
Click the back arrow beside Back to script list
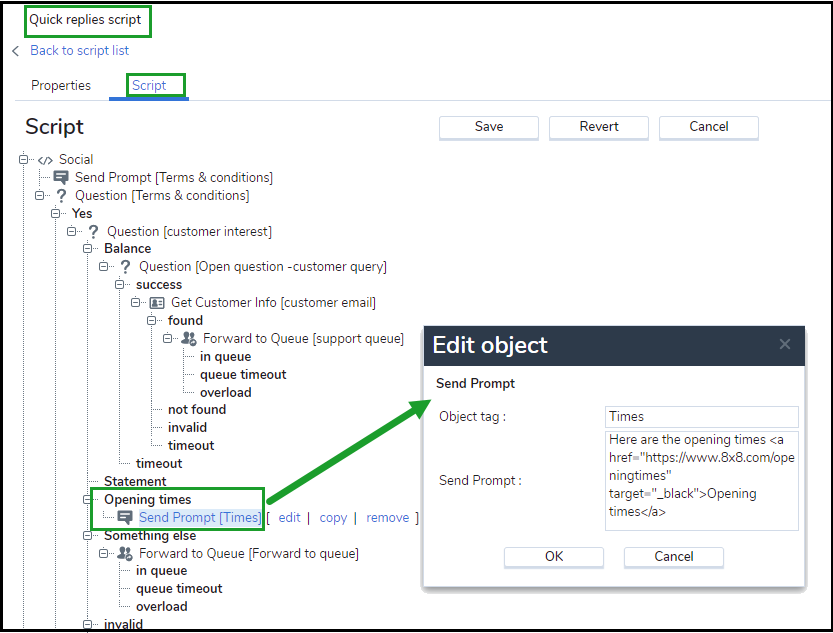click(x=15, y=51)
